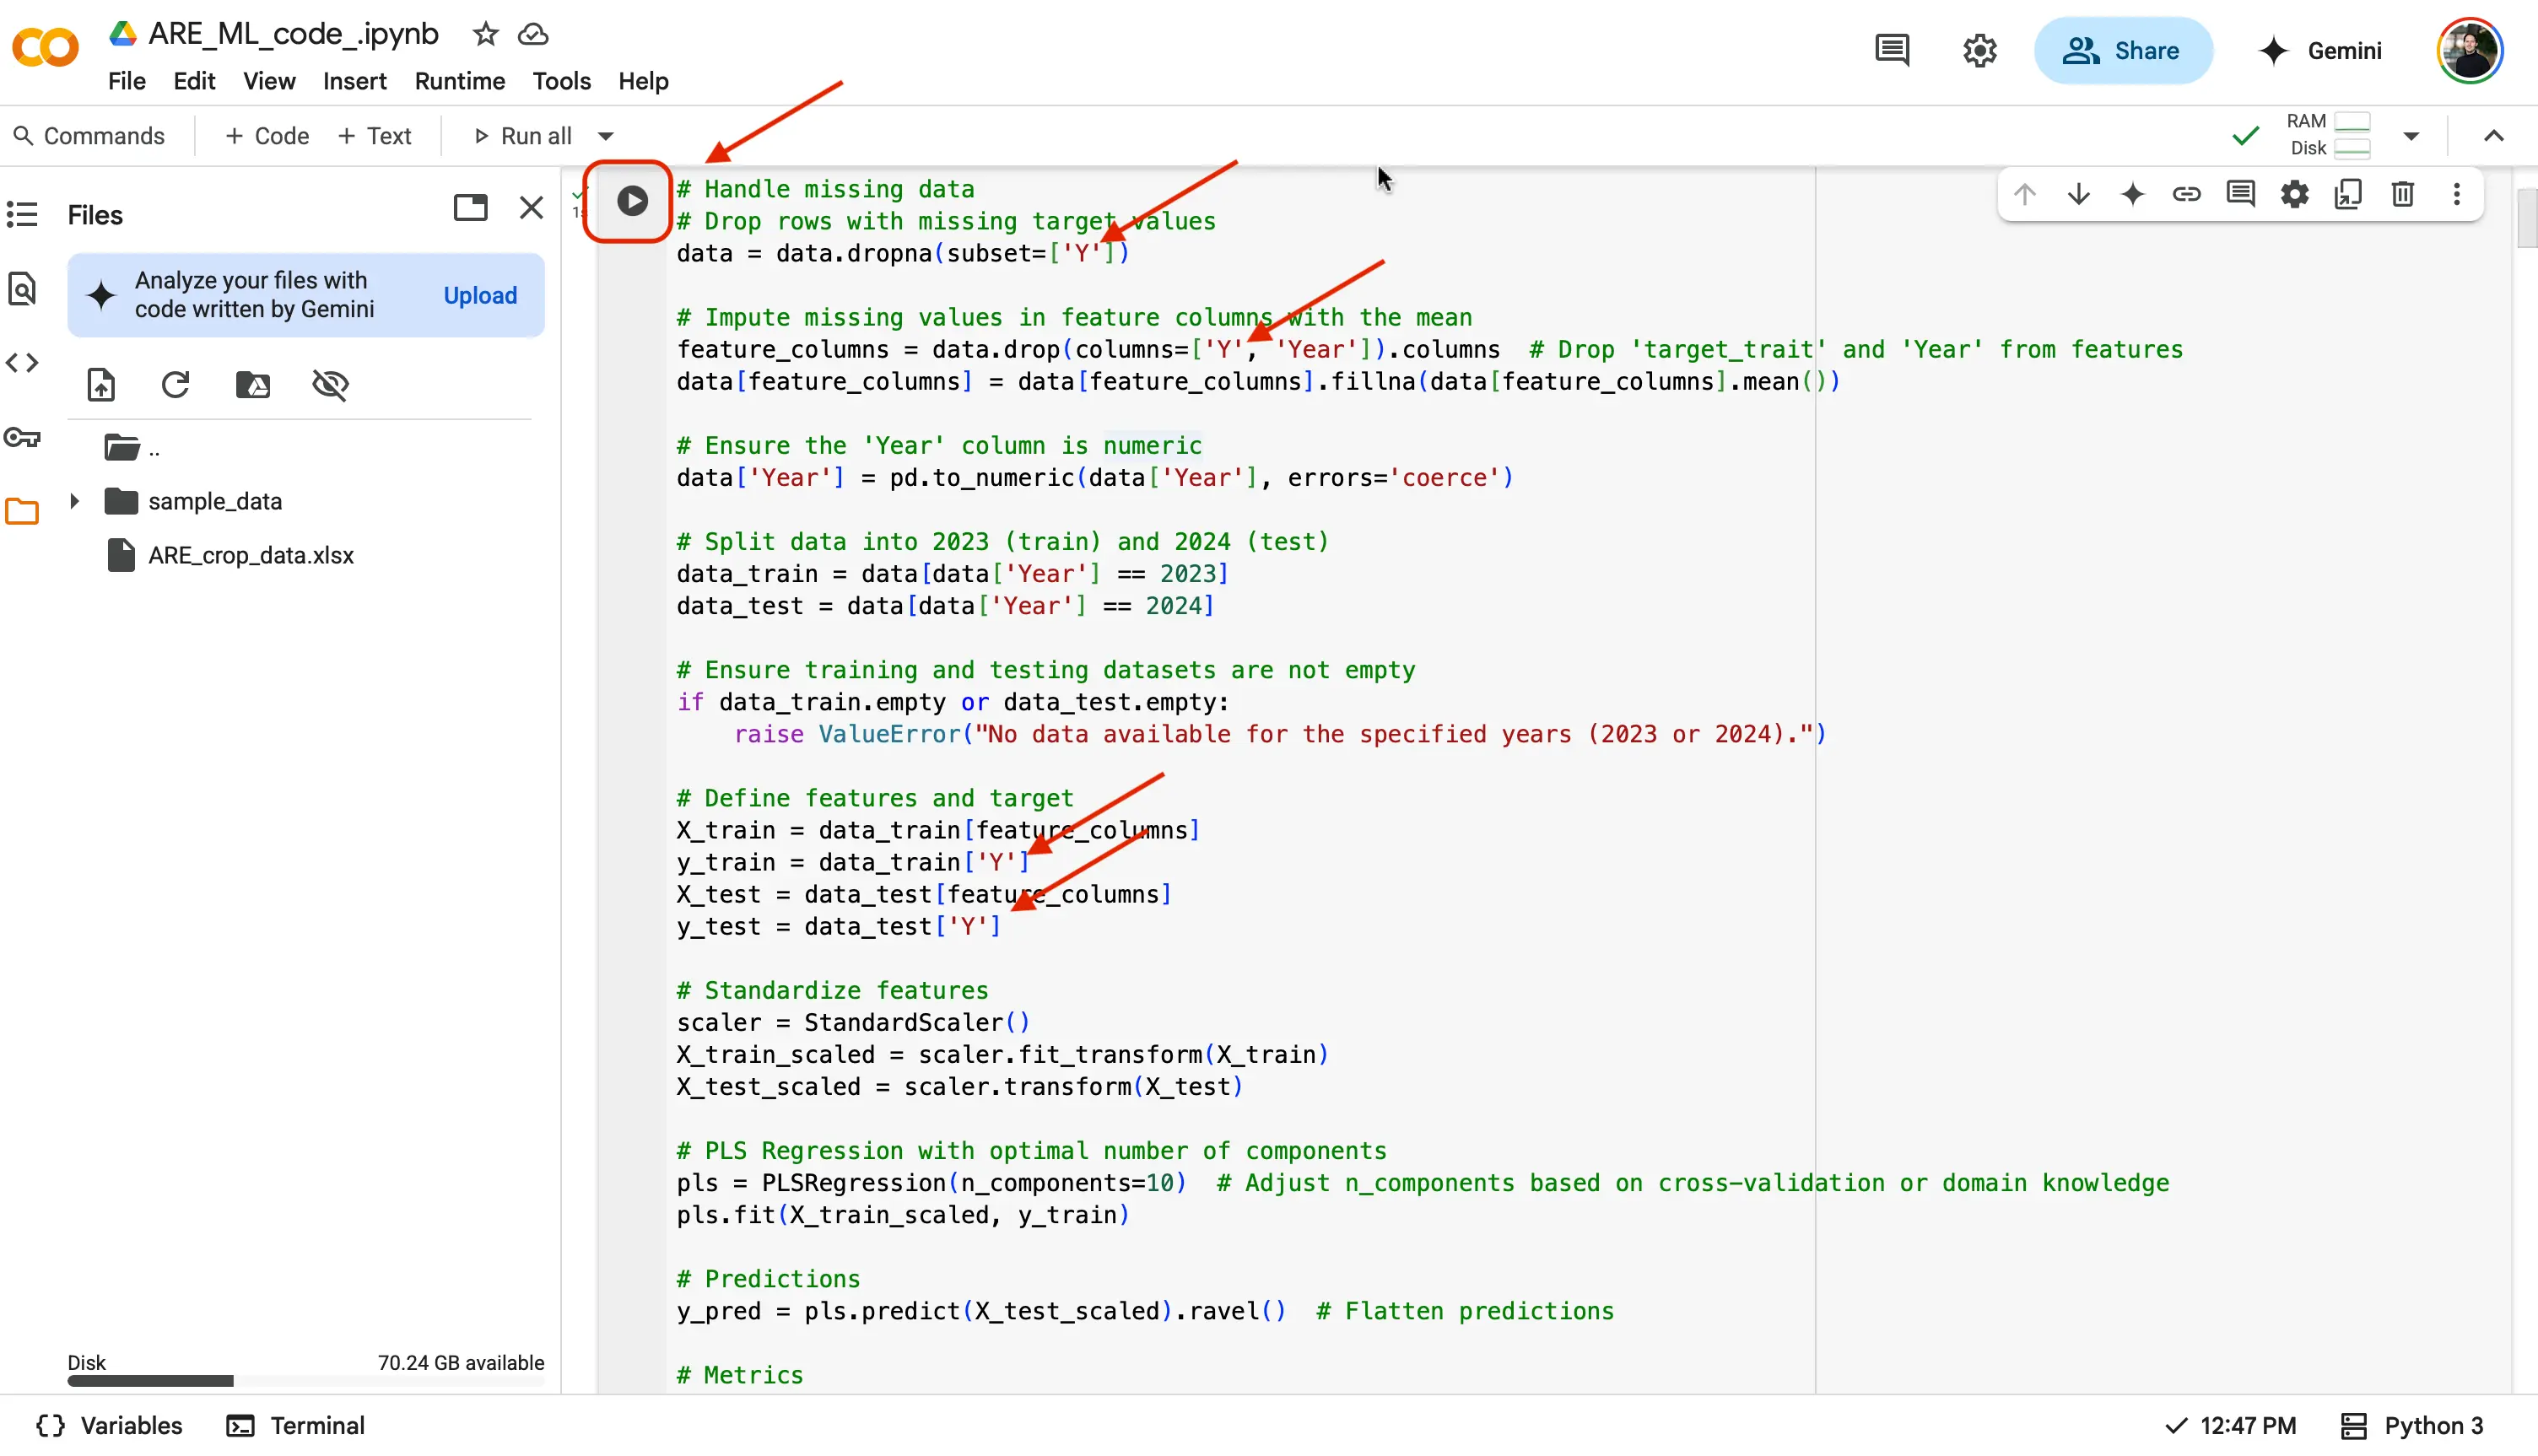2538x1456 pixels.
Task: Open the View menu
Action: click(x=269, y=81)
